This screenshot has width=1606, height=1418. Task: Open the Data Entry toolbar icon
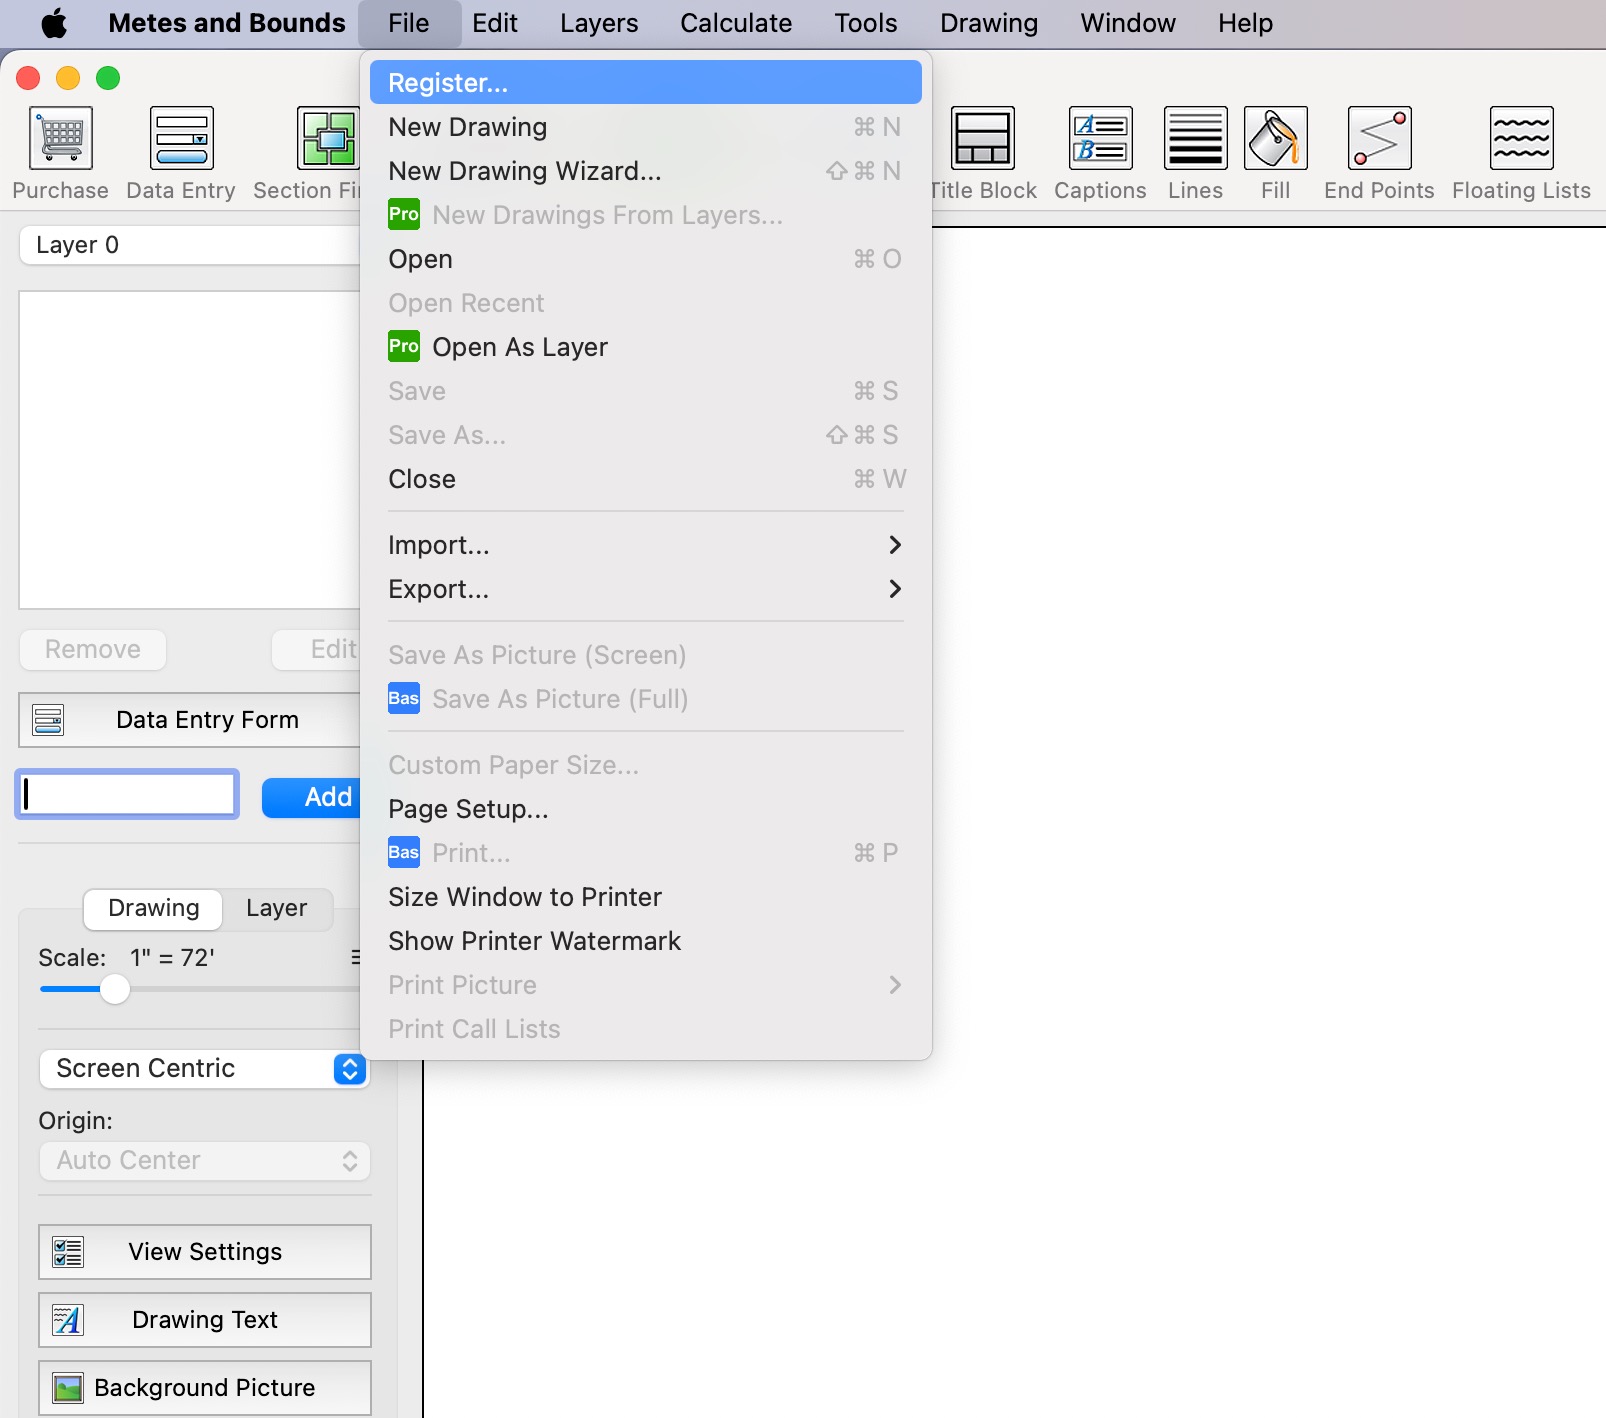coord(181,139)
